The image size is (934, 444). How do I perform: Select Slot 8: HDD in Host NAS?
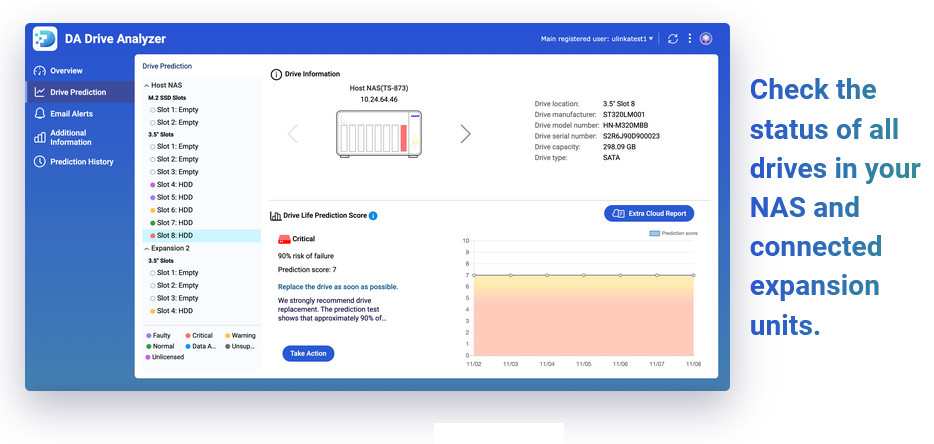click(201, 235)
